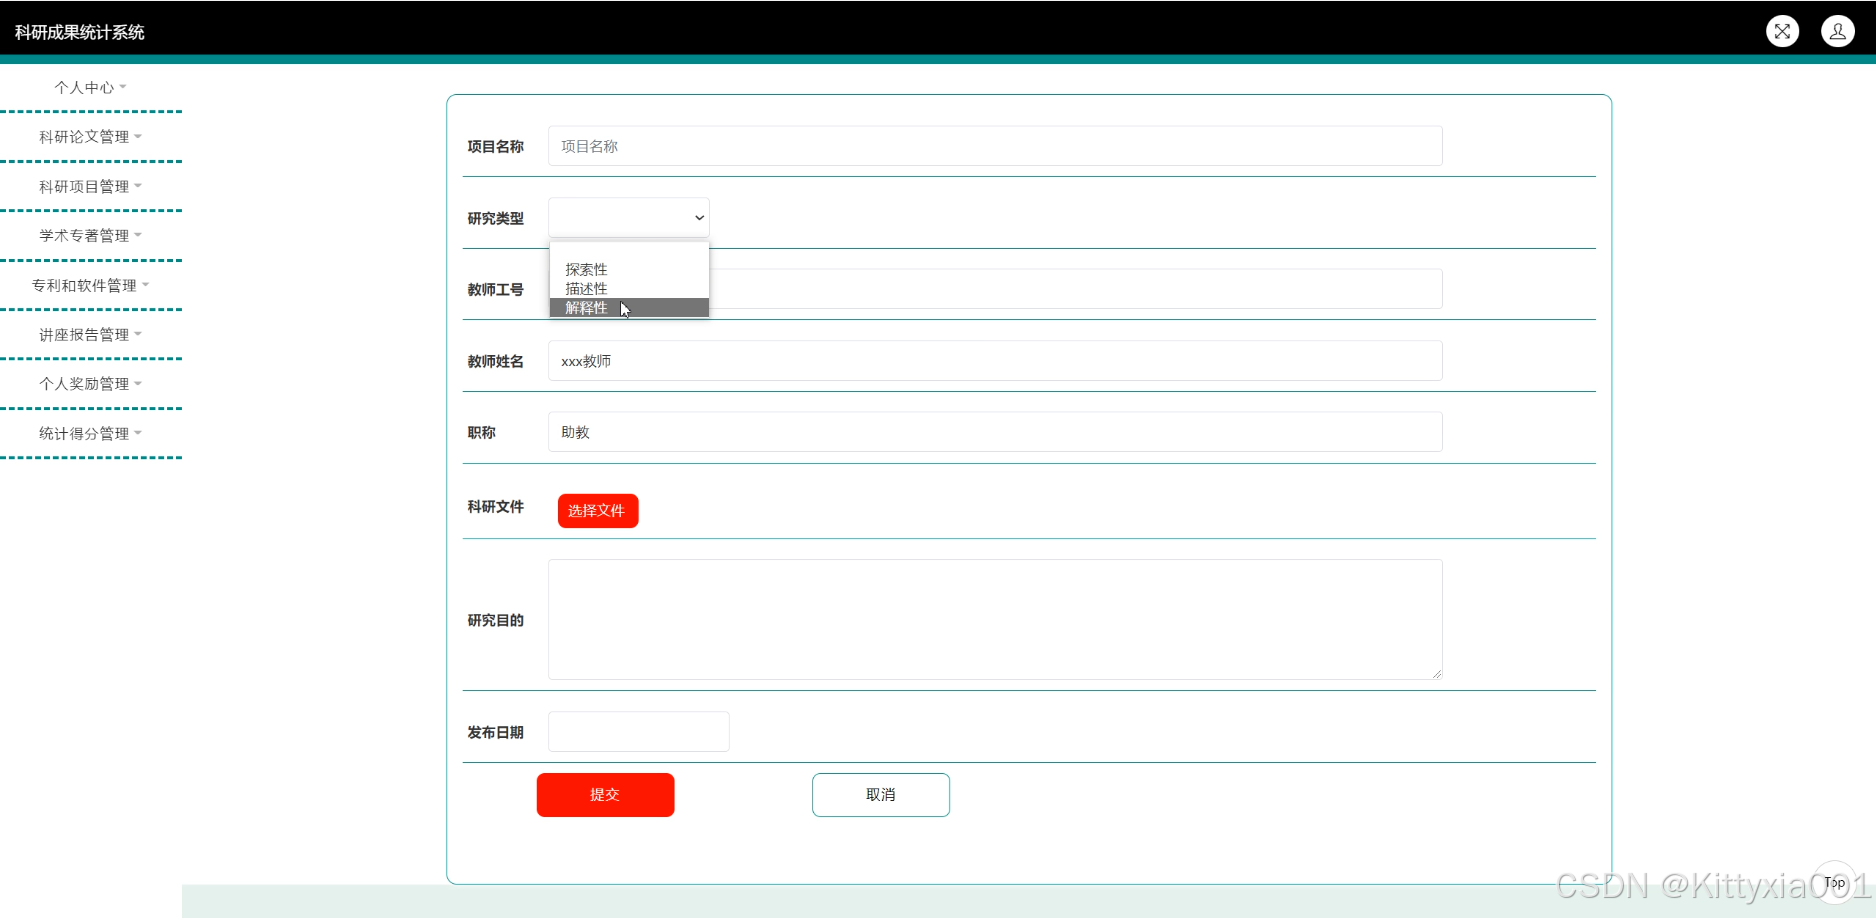Focus the 项目名称 input field
1876x918 pixels.
[x=995, y=146]
